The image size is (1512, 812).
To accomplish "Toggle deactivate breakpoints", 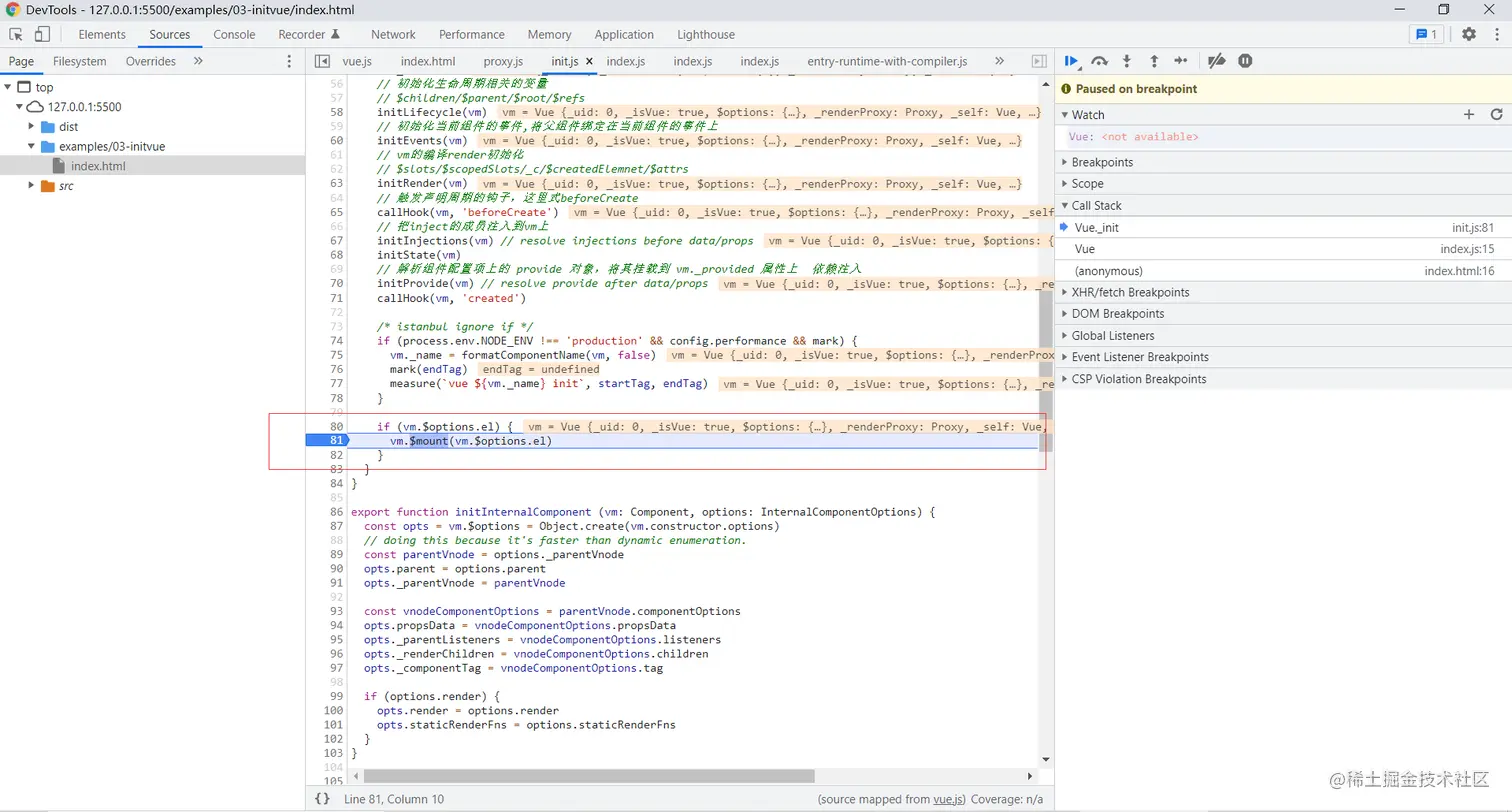I will [1216, 61].
